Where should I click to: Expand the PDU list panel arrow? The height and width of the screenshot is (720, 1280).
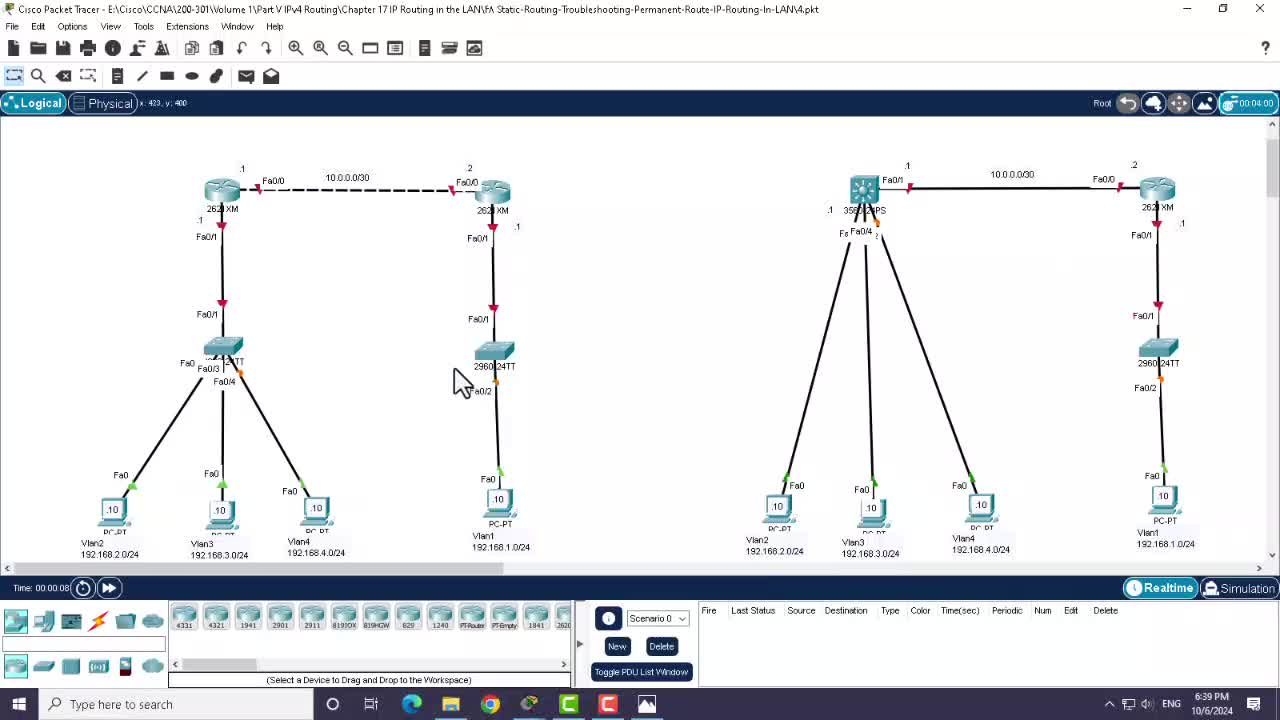tap(579, 645)
